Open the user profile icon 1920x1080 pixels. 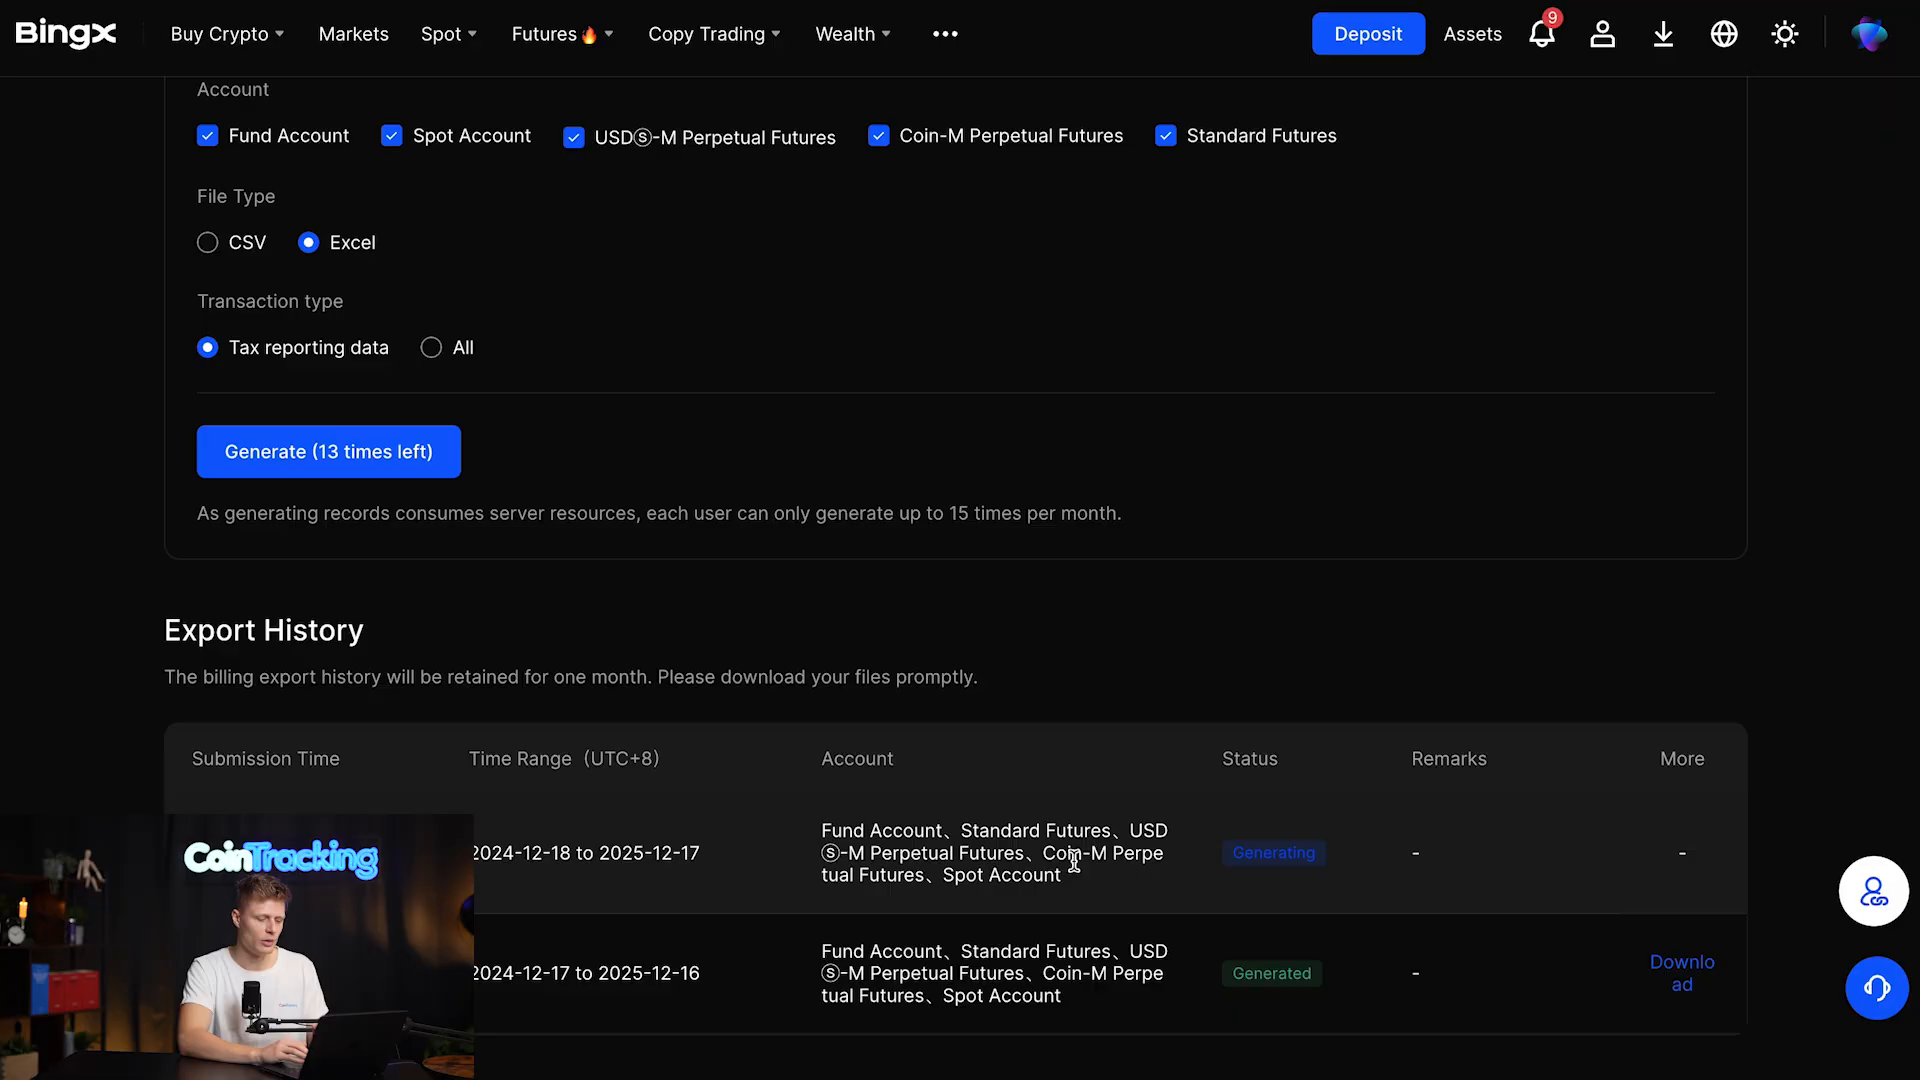(x=1602, y=34)
